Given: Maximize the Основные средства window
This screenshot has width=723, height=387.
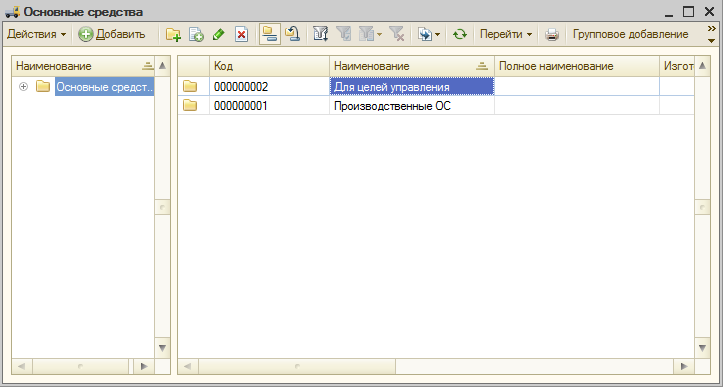Looking at the screenshot, I should pos(688,11).
